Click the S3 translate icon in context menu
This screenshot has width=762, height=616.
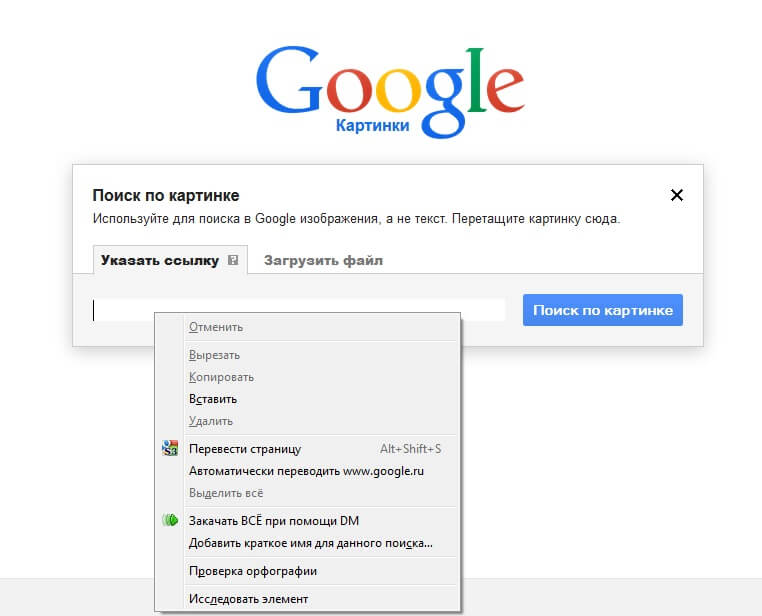(x=170, y=448)
